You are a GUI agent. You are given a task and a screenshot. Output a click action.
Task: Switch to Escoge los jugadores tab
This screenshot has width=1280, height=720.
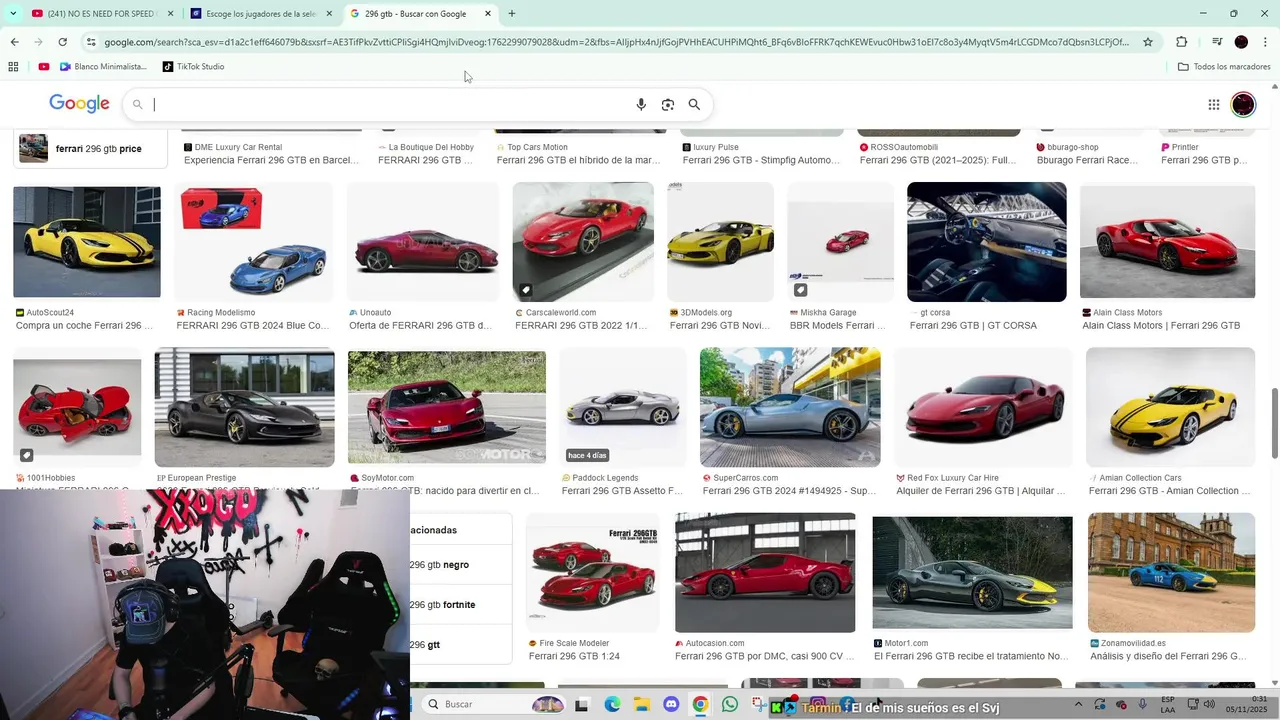click(262, 14)
